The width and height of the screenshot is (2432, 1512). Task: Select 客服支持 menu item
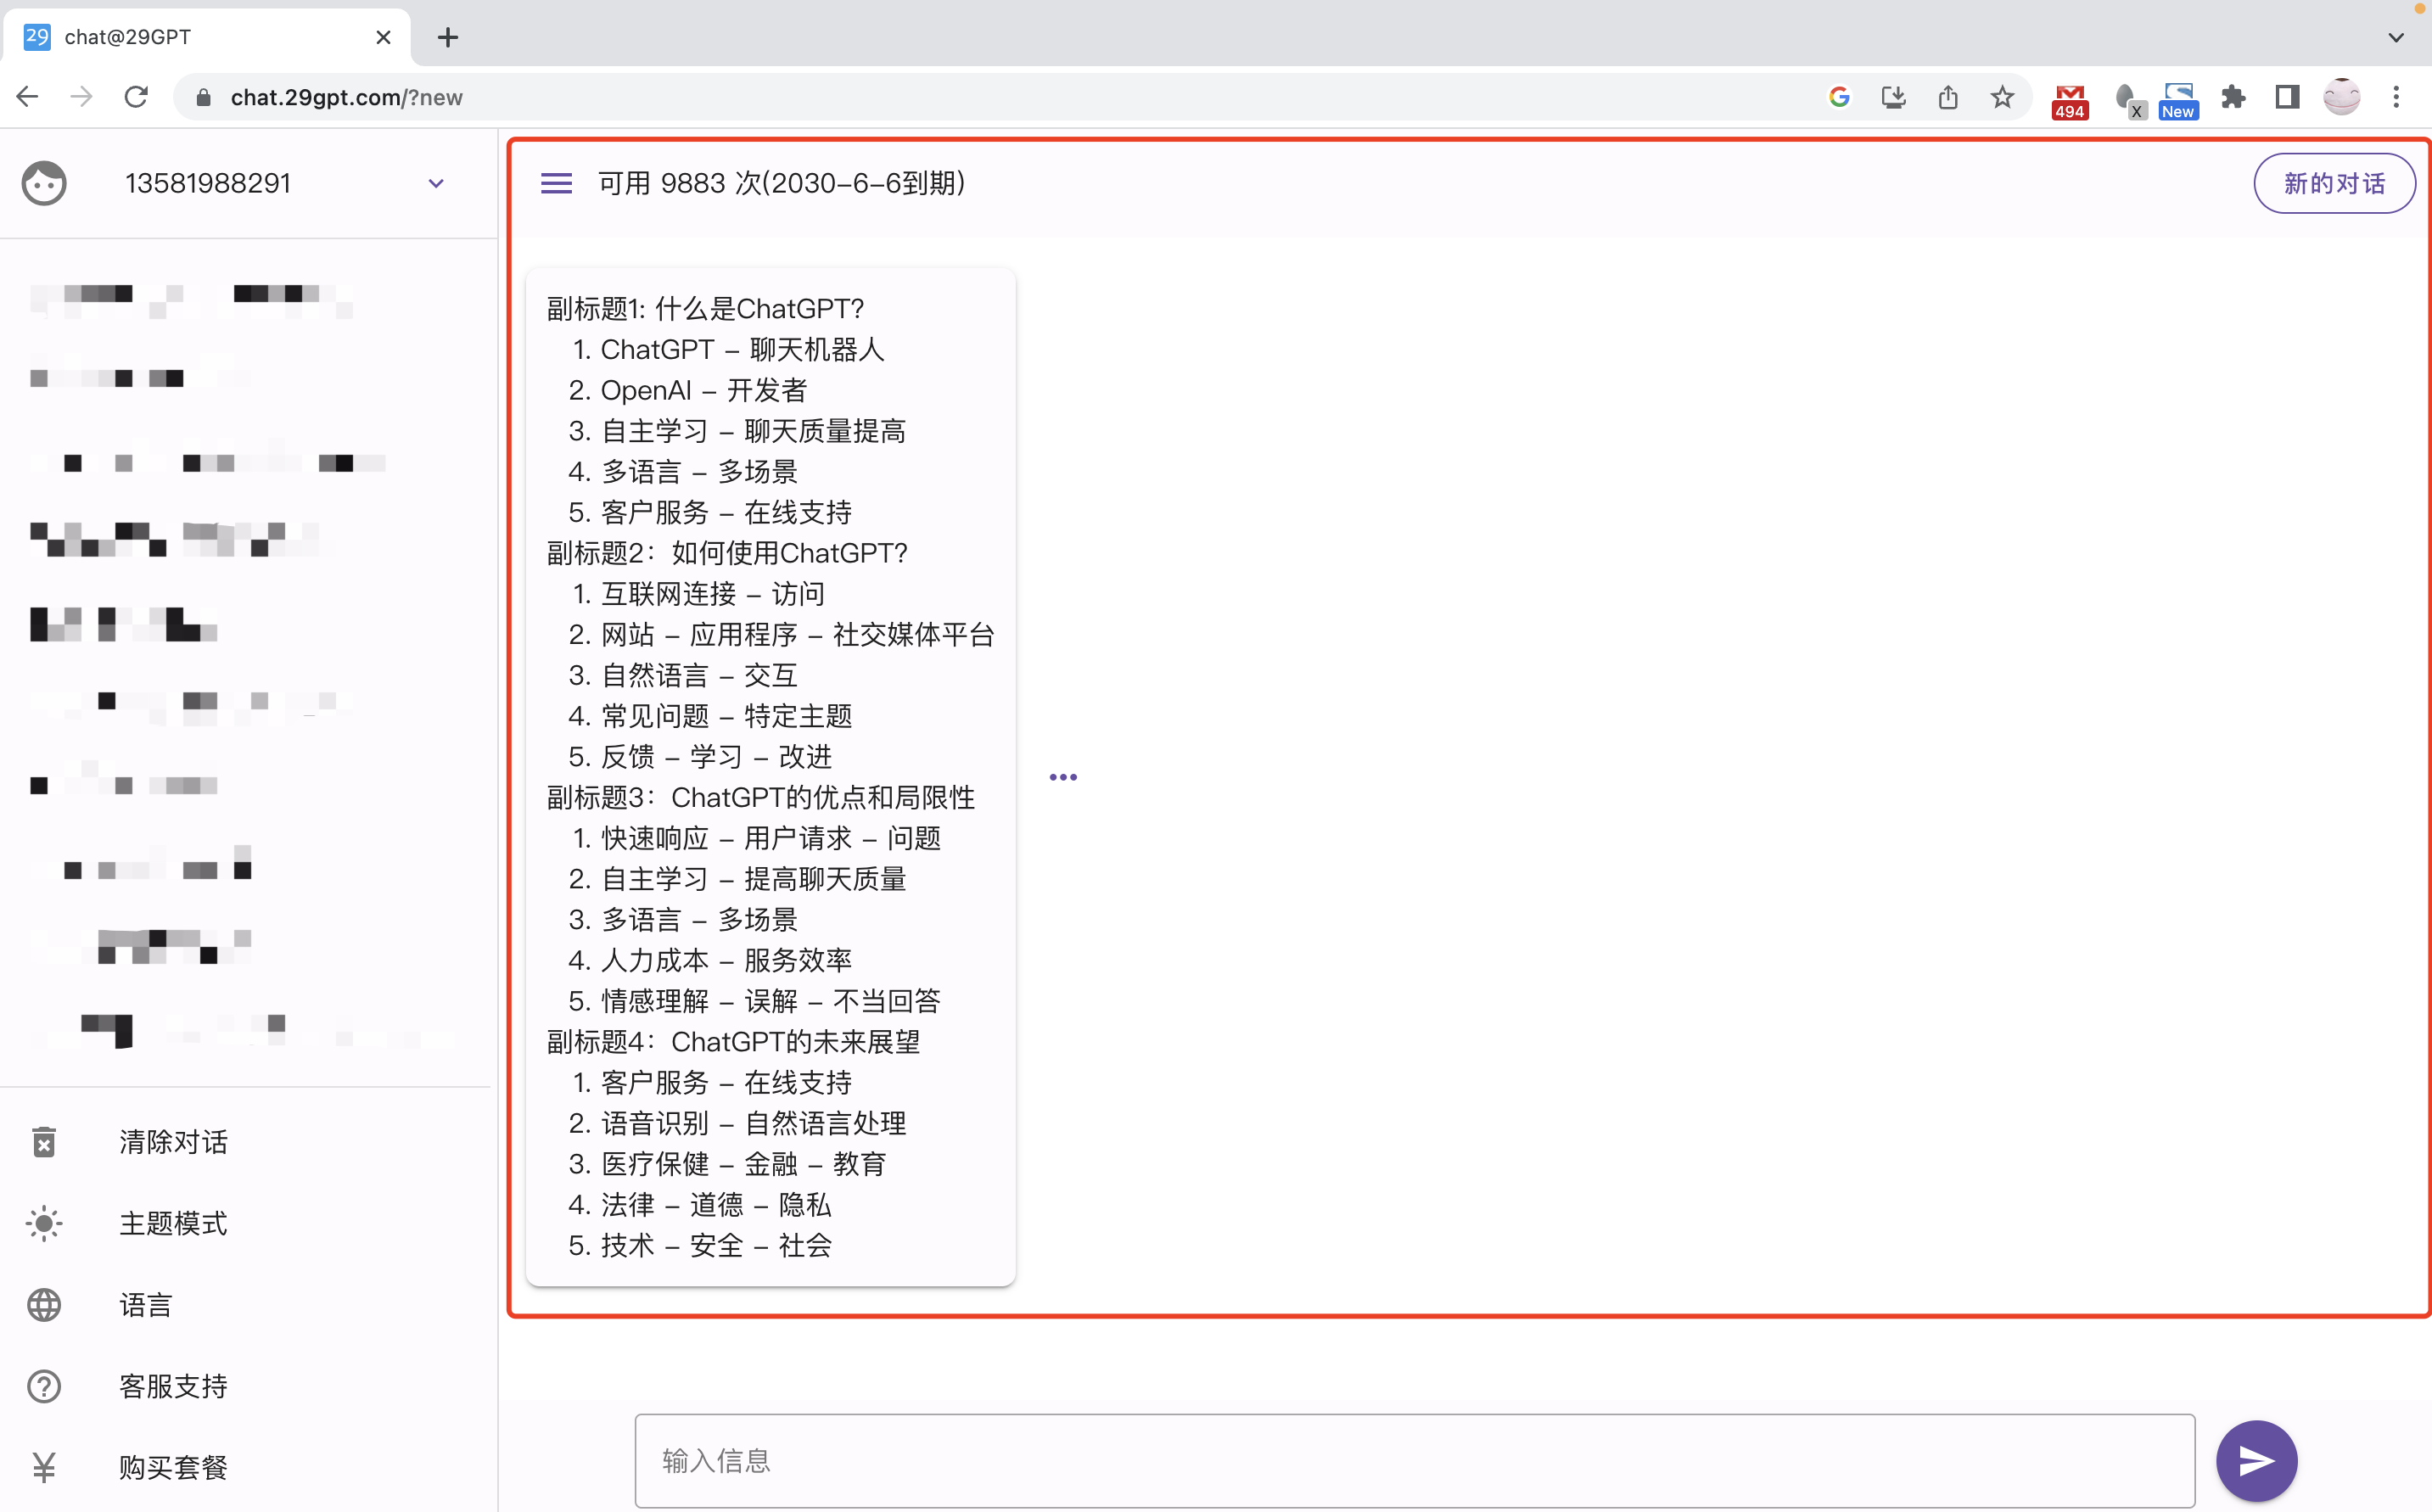point(173,1386)
